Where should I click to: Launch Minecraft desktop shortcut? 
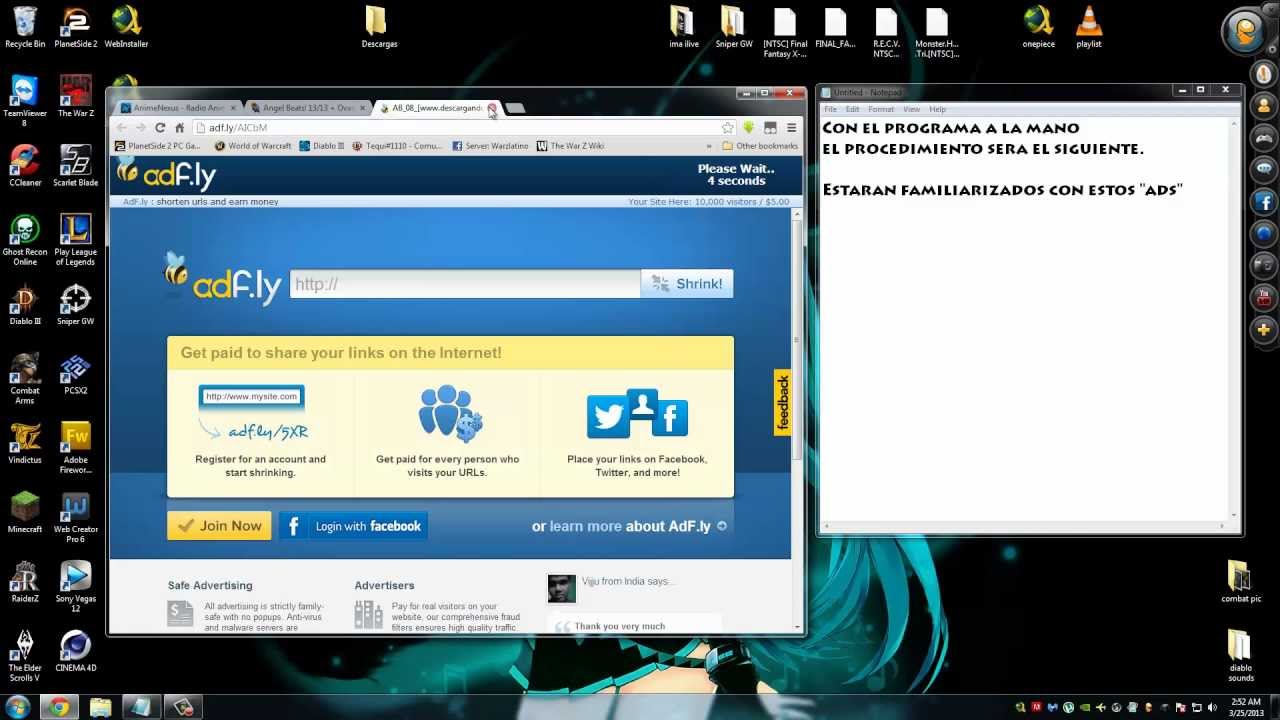tap(25, 512)
